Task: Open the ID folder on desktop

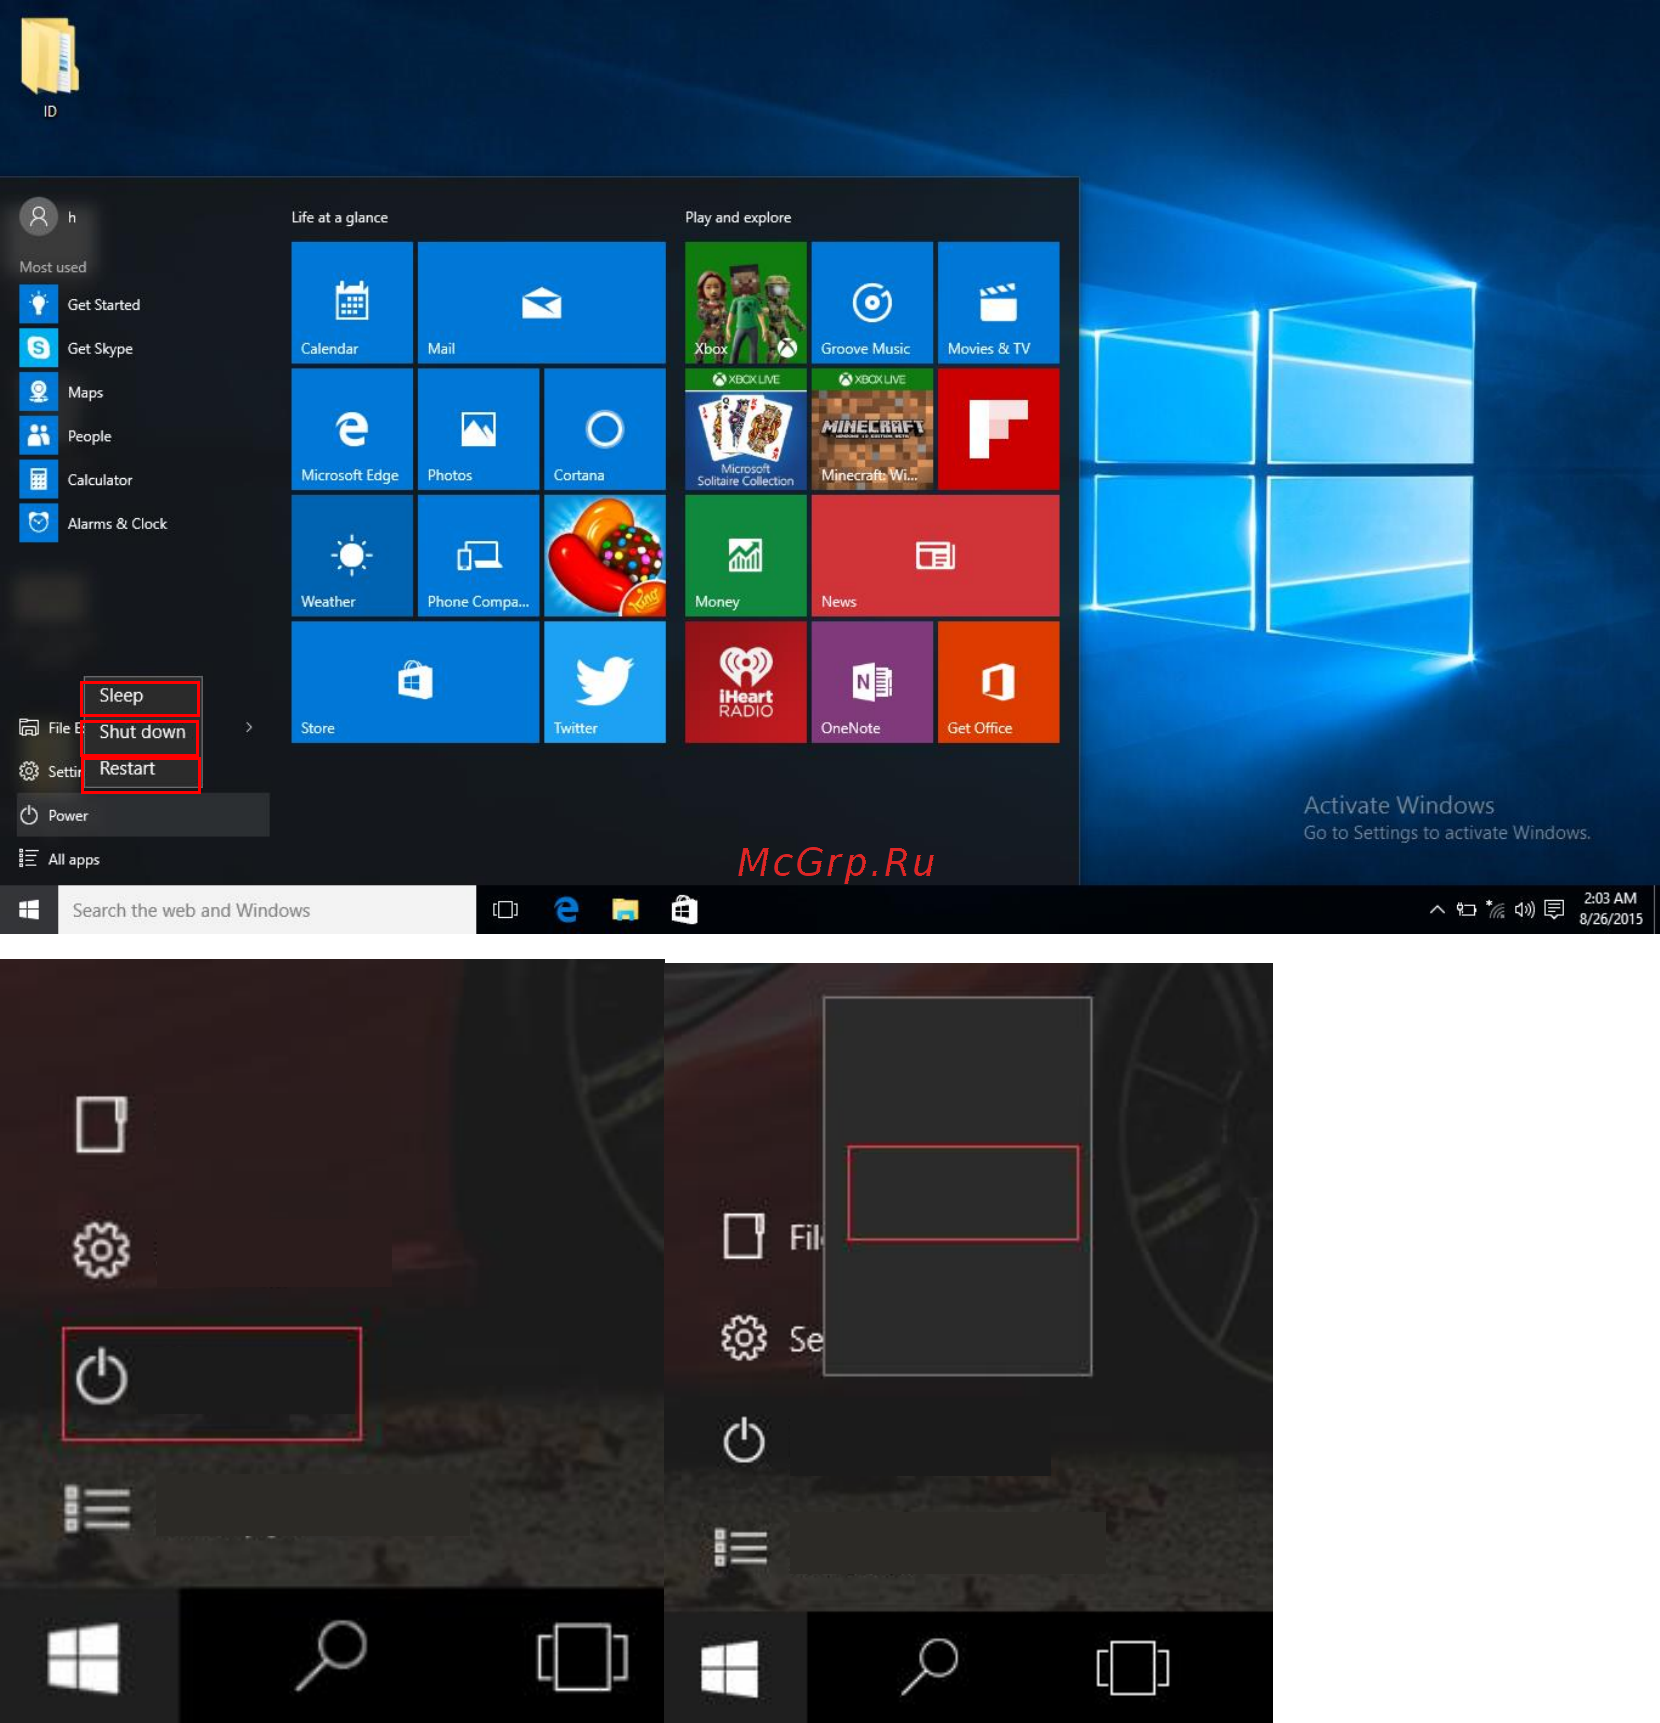Action: pyautogui.click(x=49, y=66)
